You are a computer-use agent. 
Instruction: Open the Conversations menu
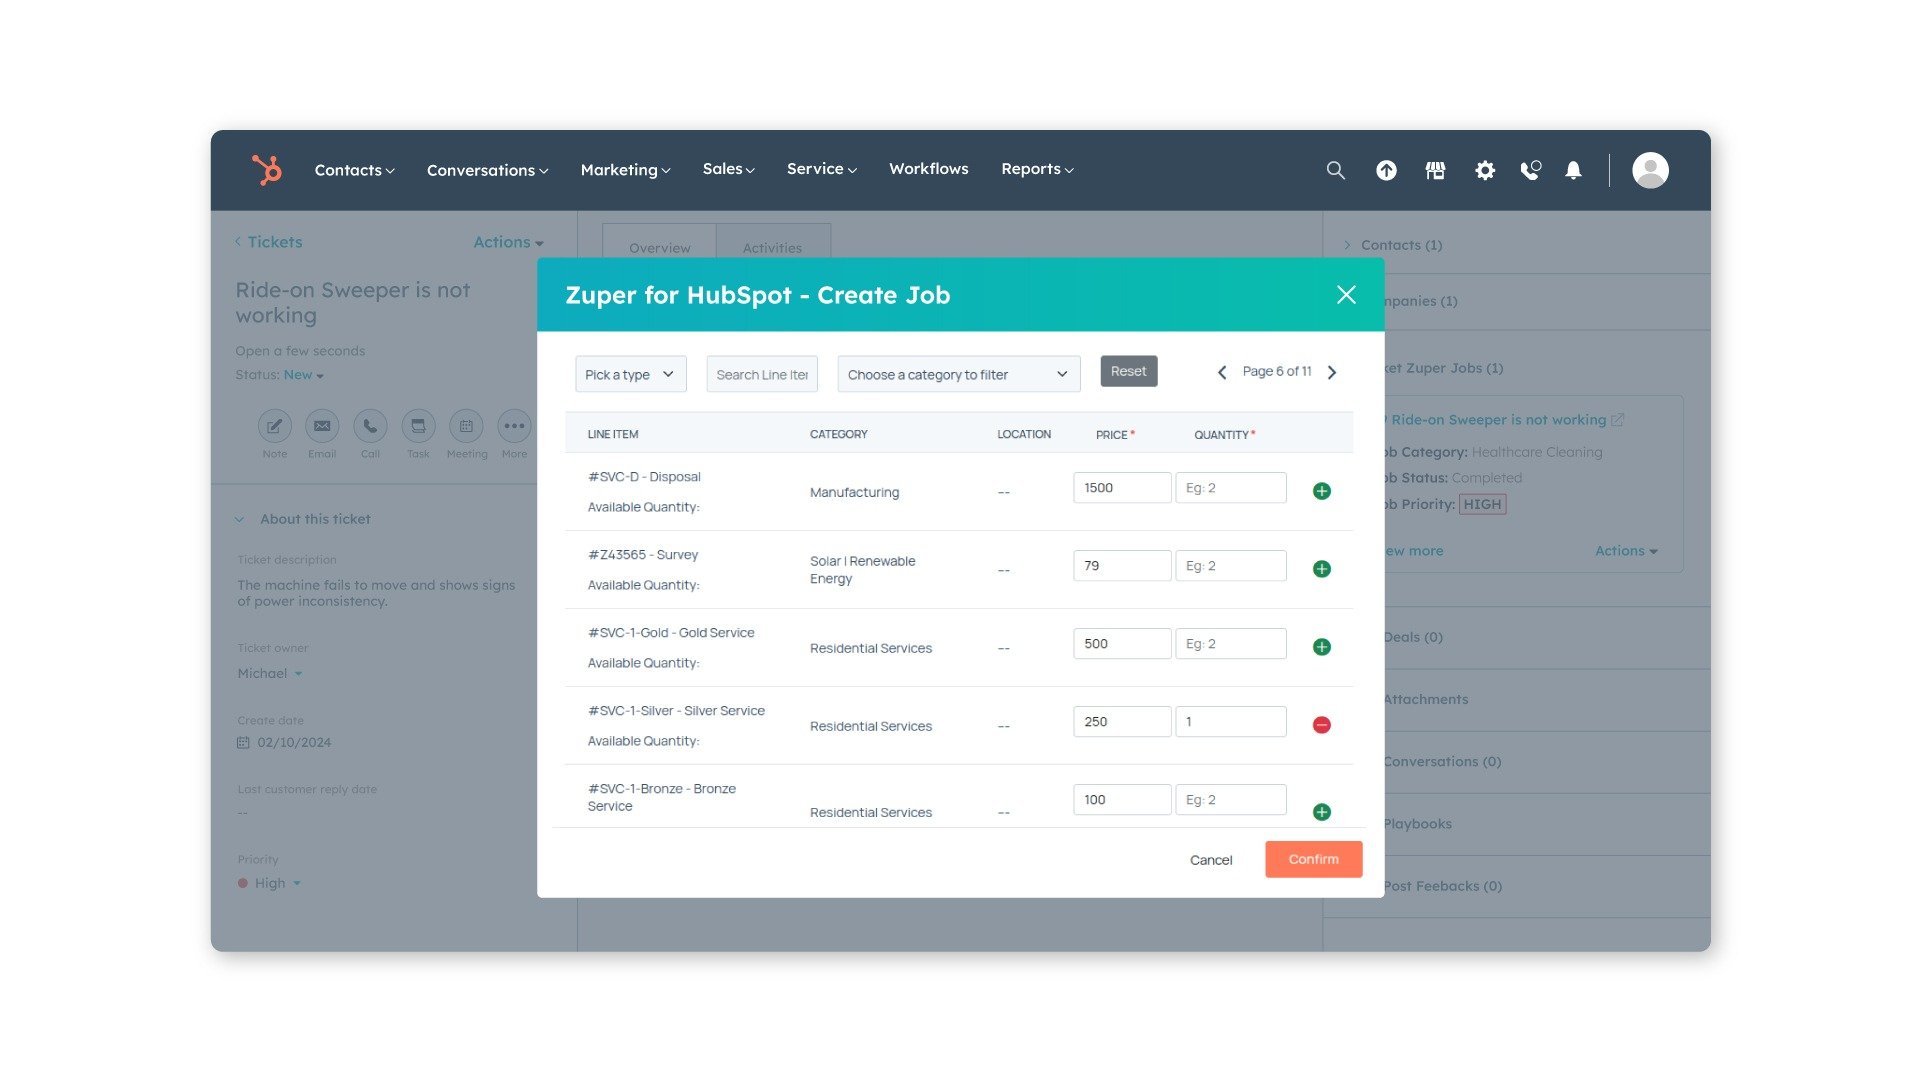pyautogui.click(x=487, y=170)
